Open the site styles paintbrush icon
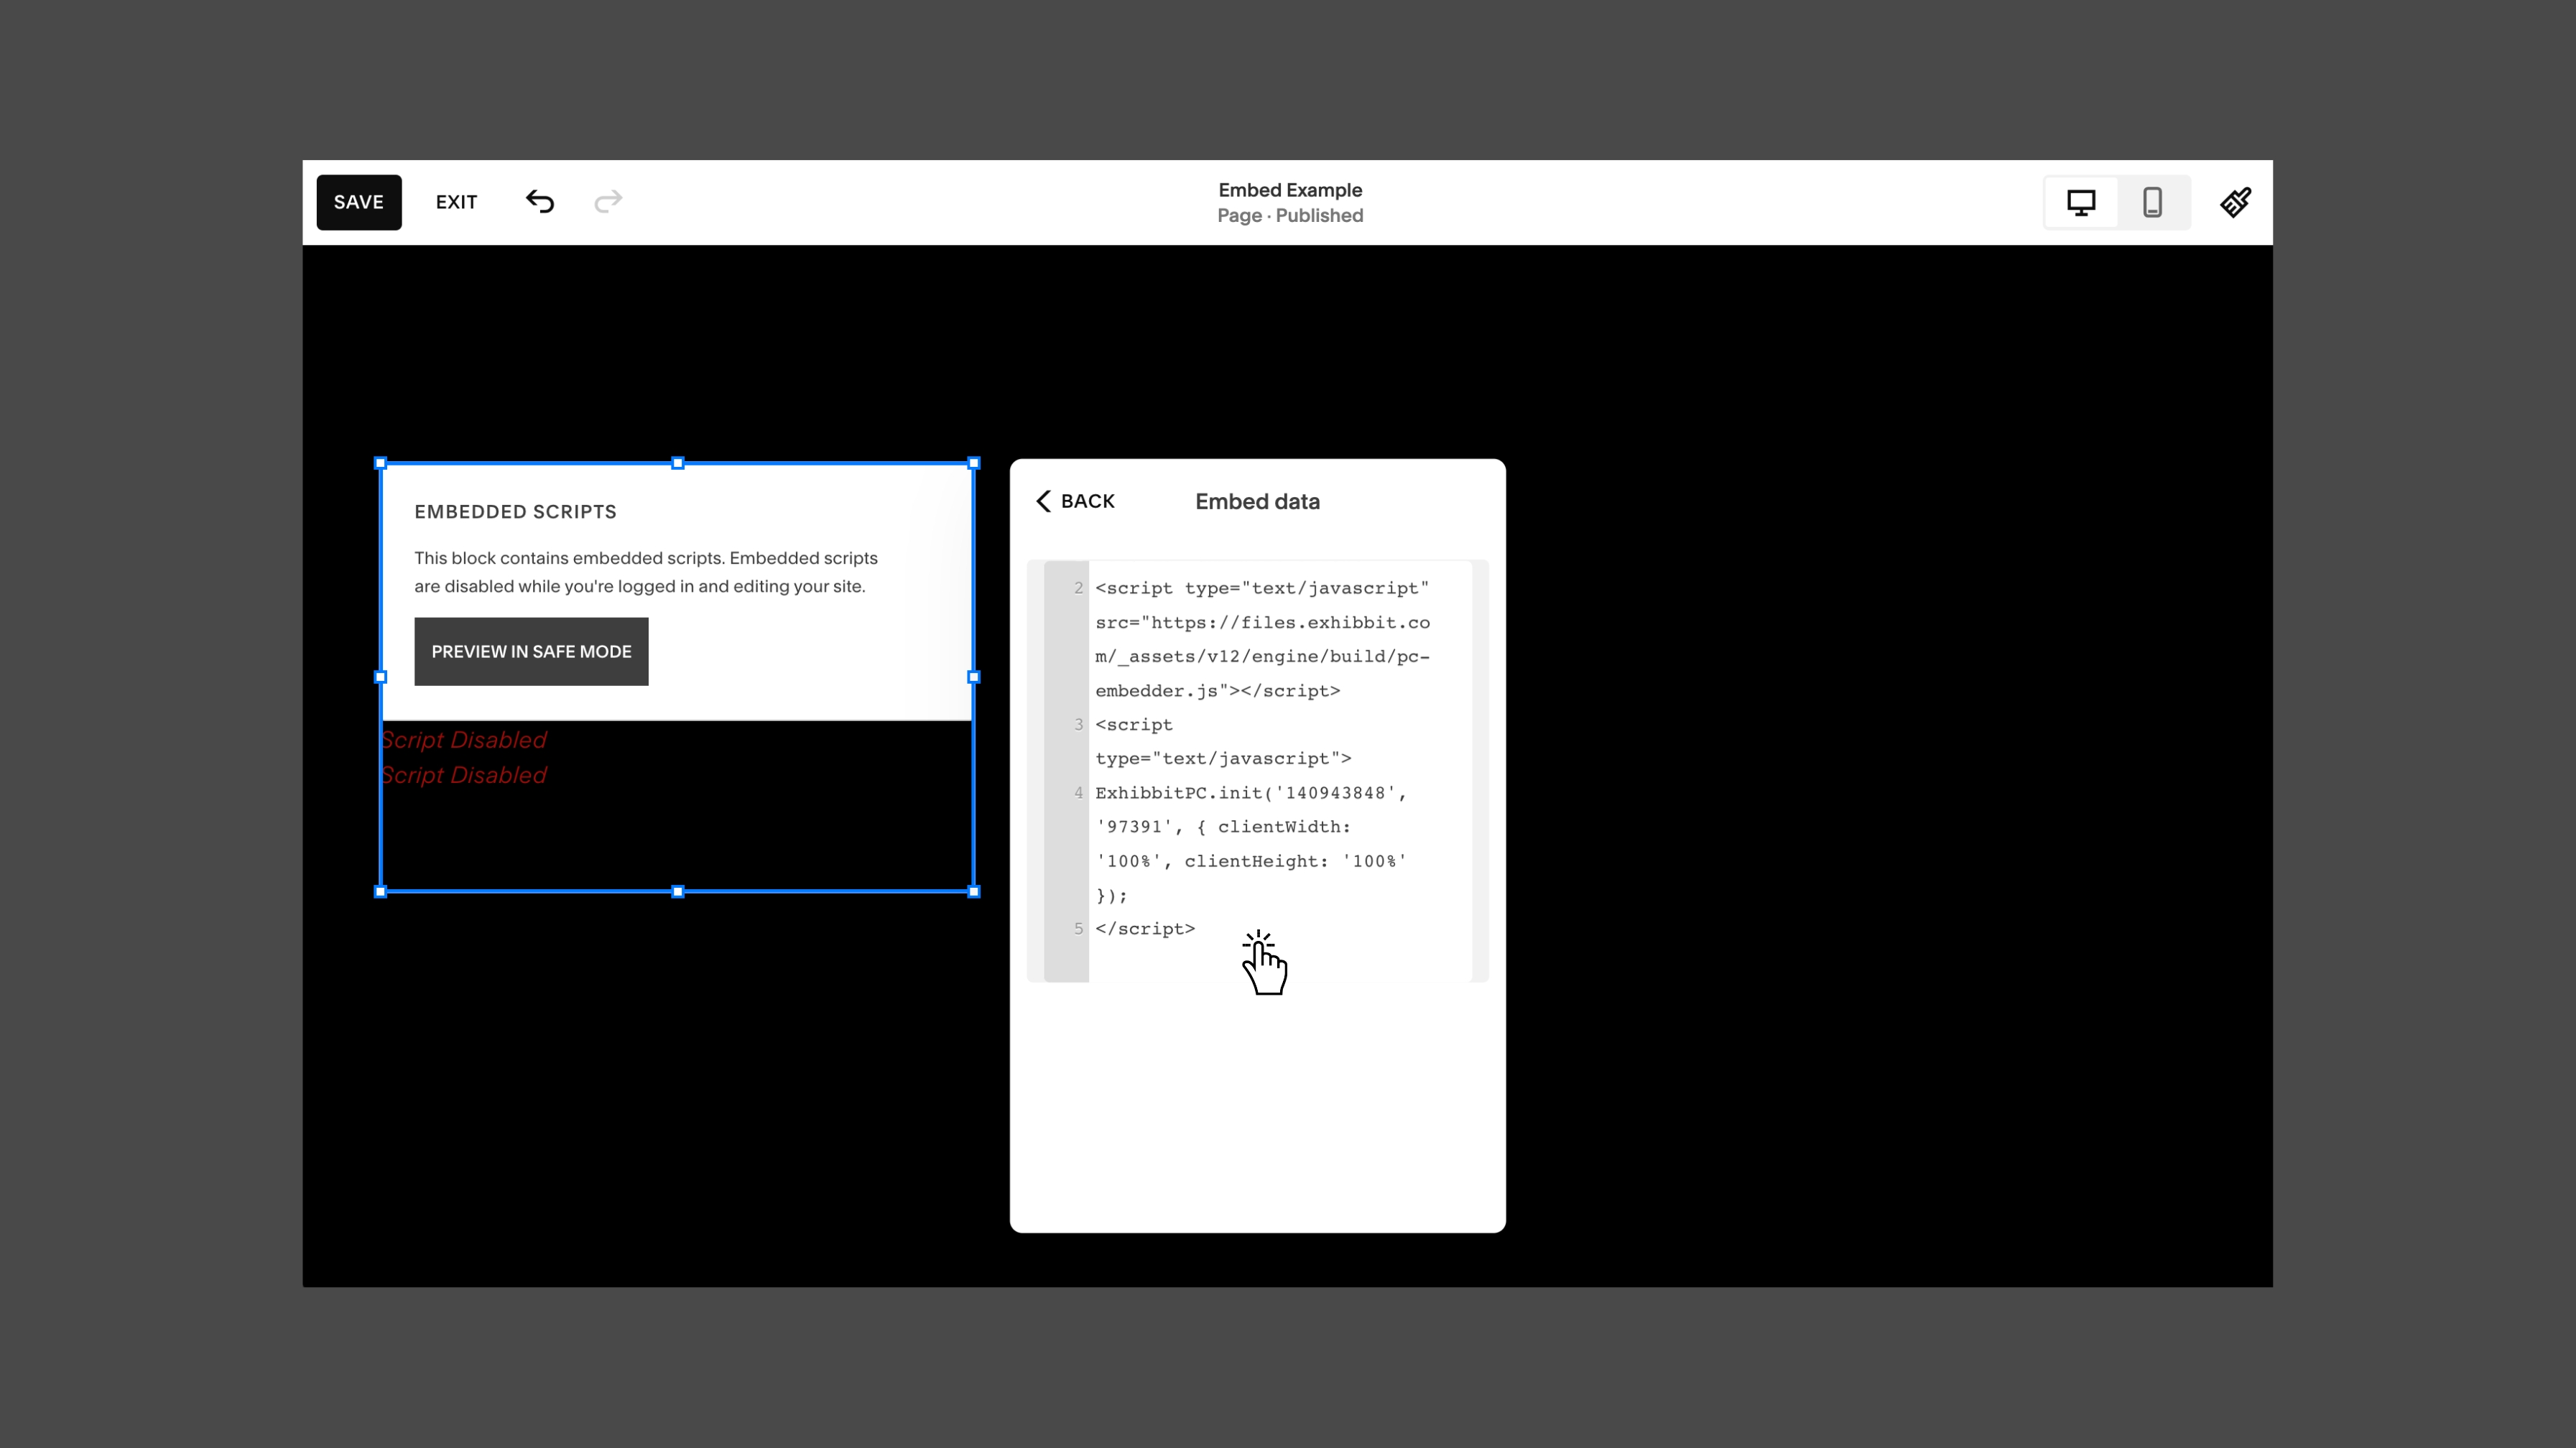 point(2236,202)
